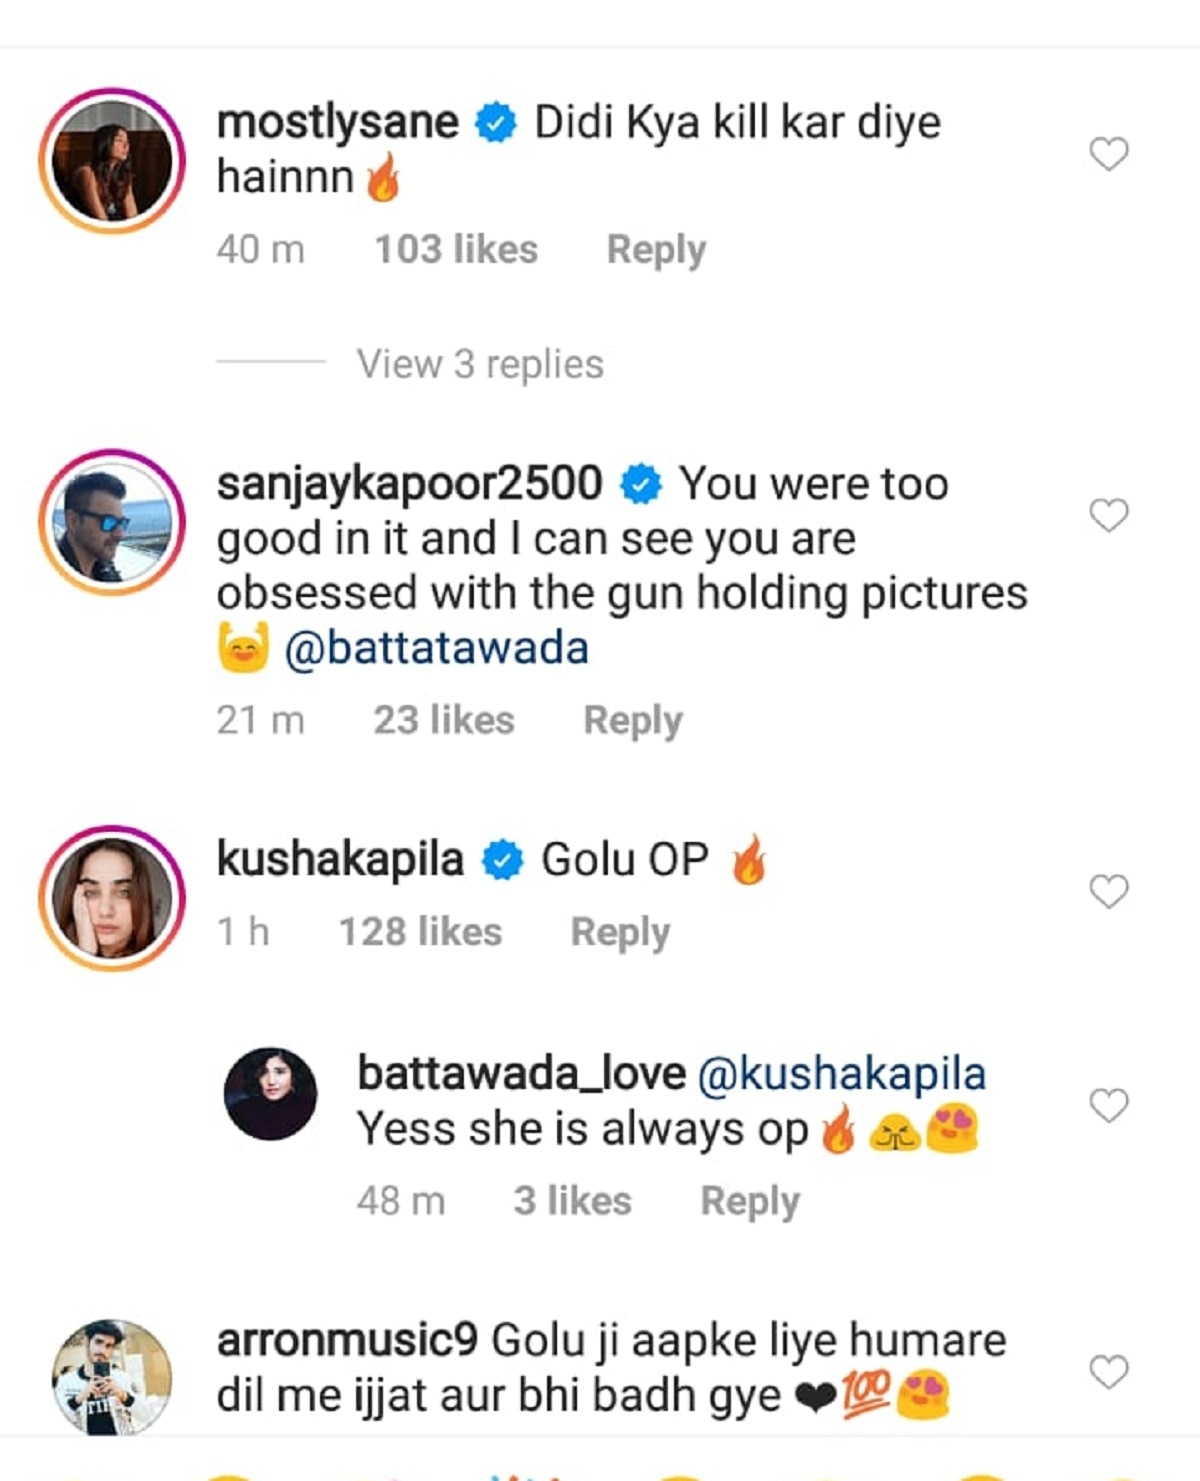
Task: Reply to mostlysane's comment
Action: [656, 250]
